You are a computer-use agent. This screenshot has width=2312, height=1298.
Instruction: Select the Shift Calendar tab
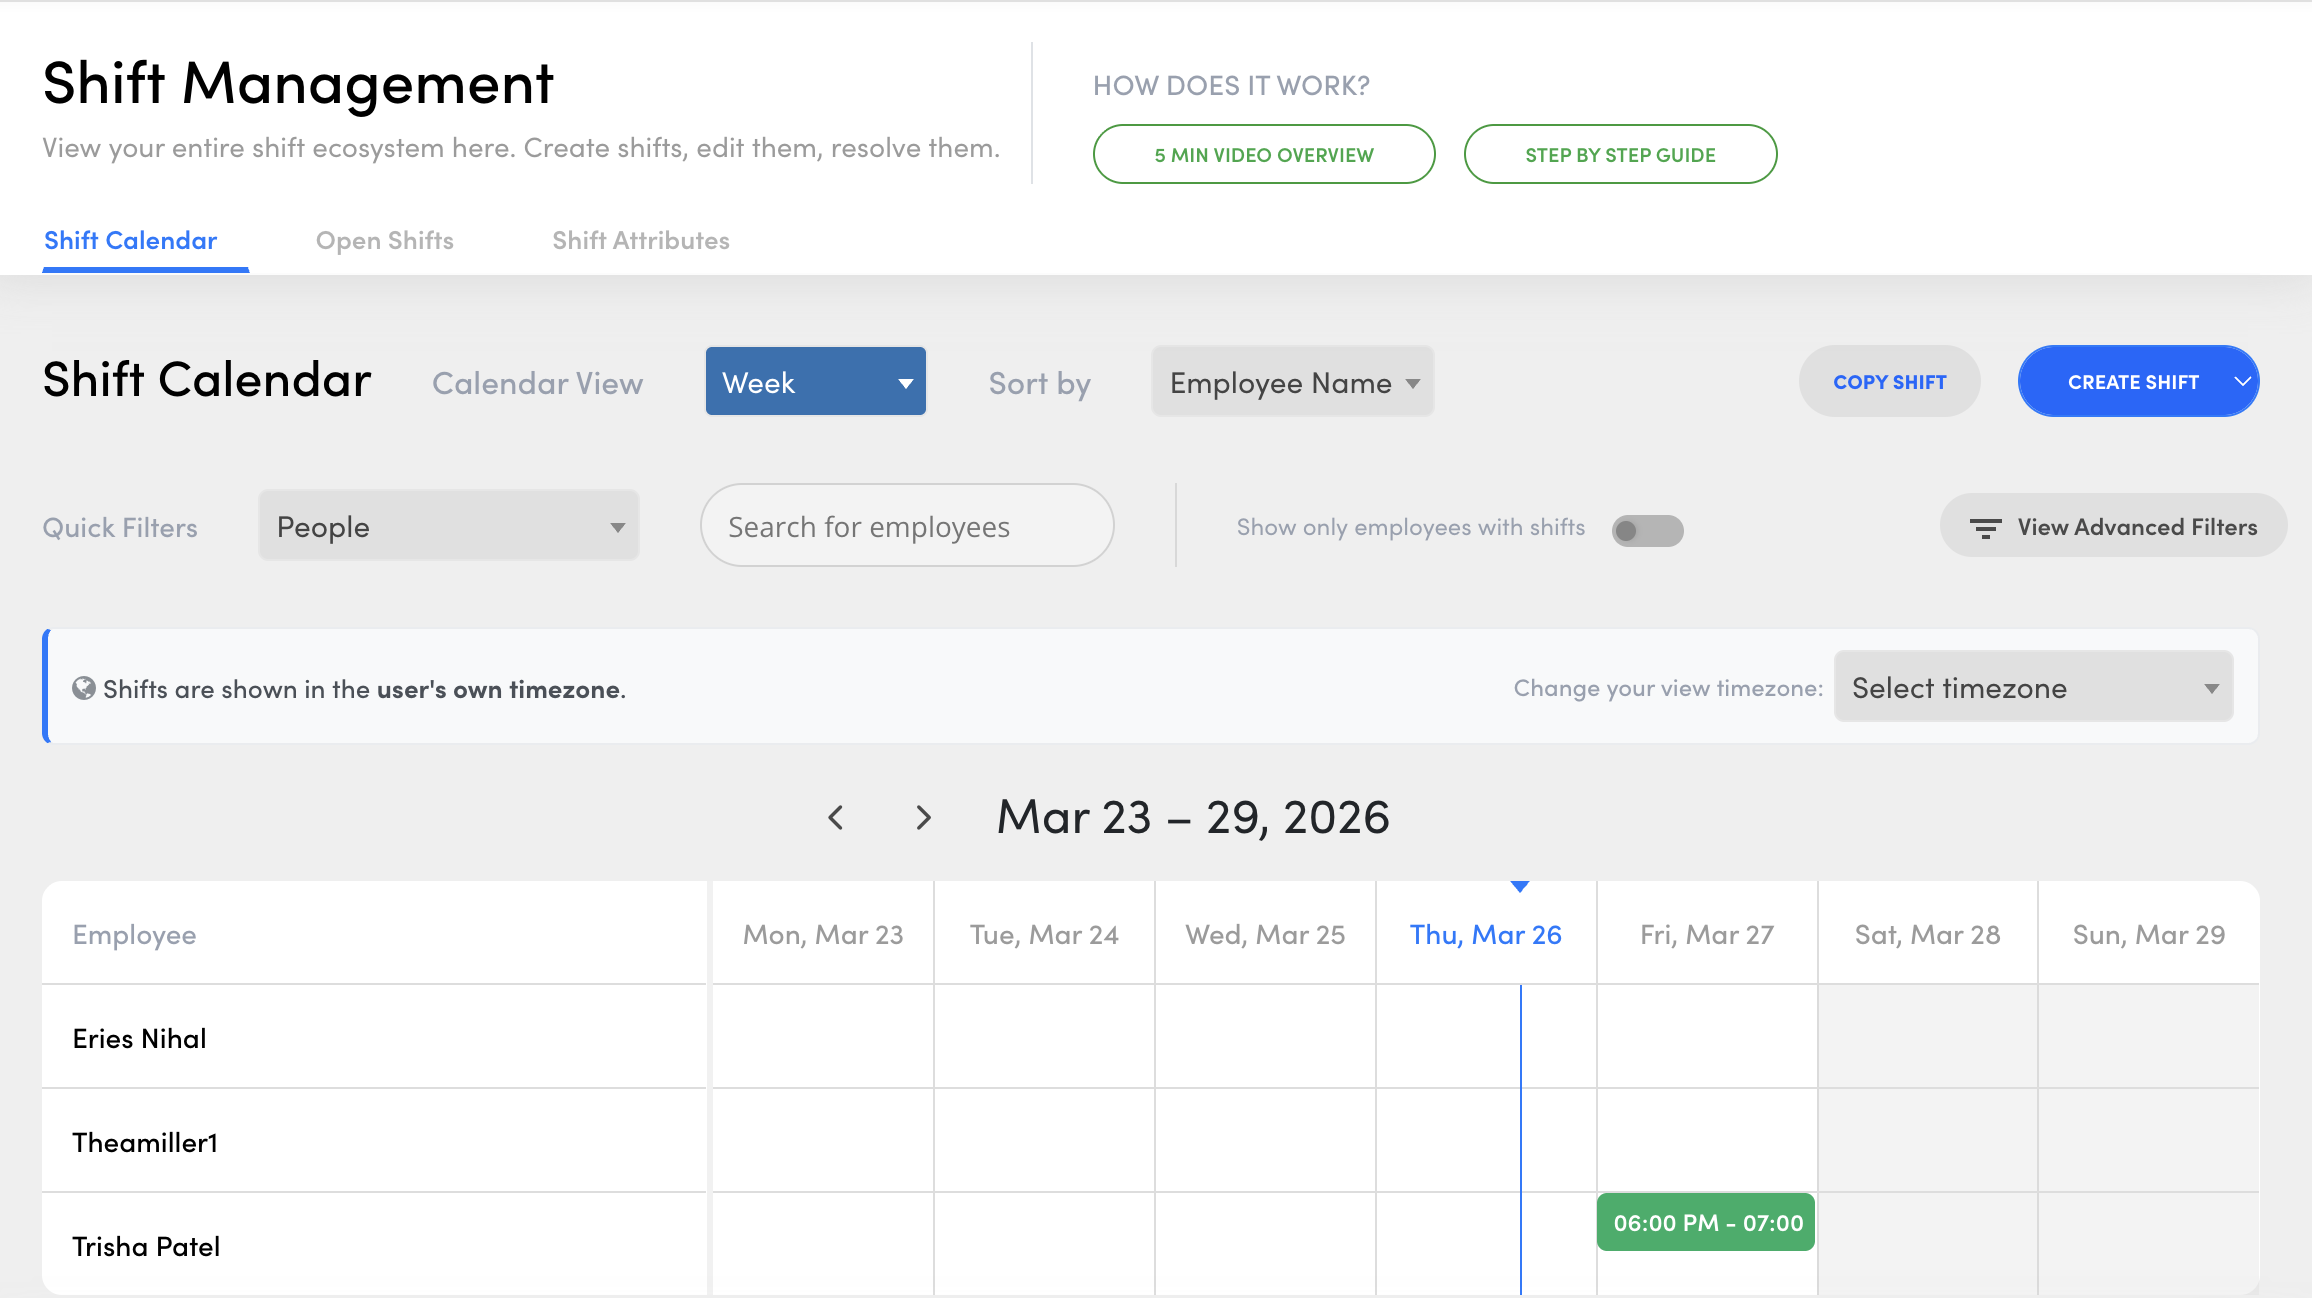point(130,241)
